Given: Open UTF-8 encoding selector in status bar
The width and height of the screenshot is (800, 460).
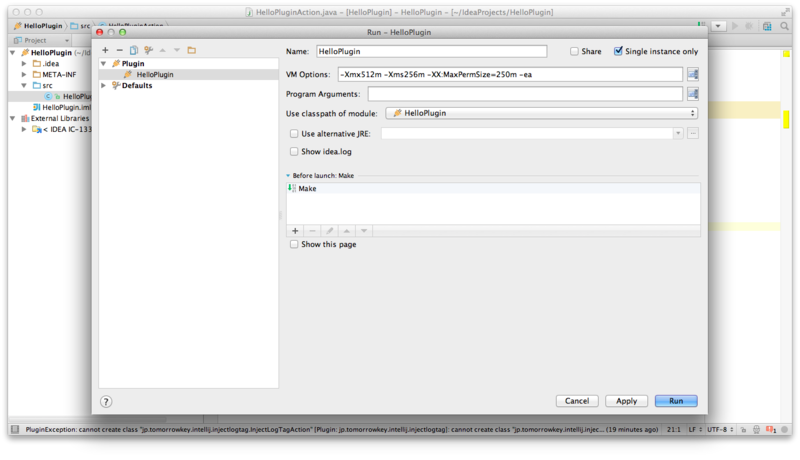Looking at the screenshot, I should click(x=720, y=429).
